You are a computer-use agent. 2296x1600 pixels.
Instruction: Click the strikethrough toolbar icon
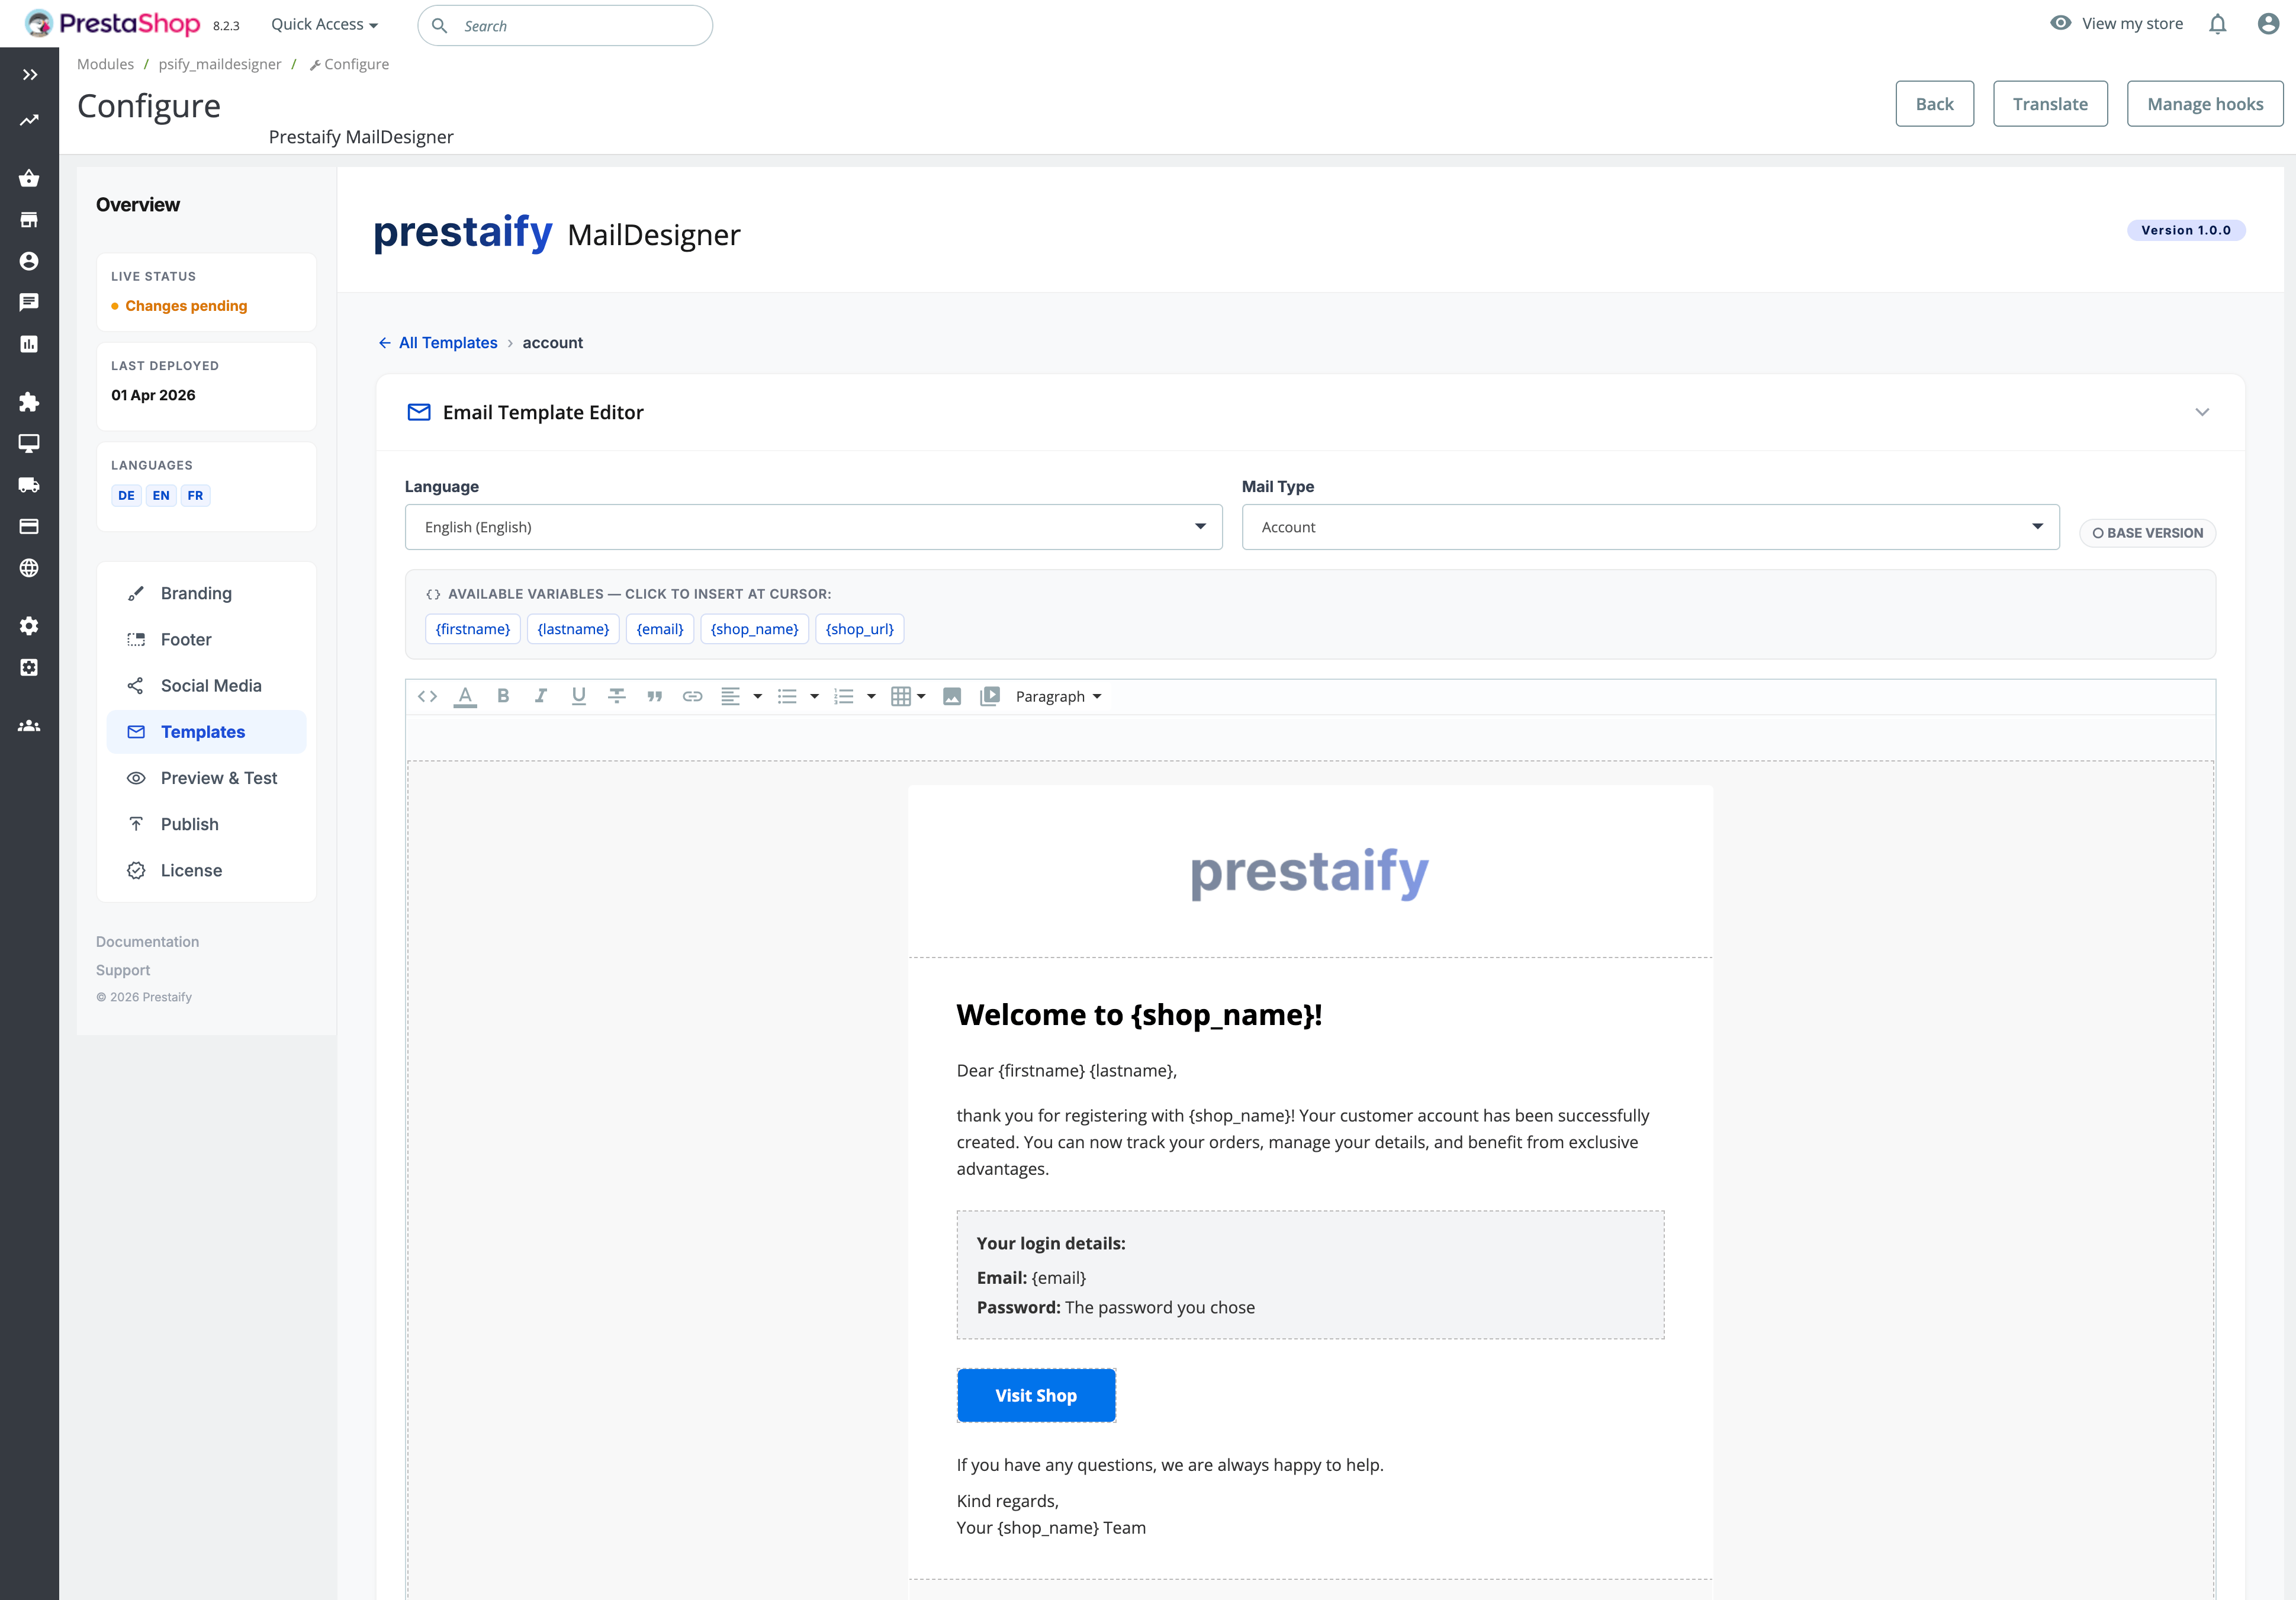click(x=617, y=697)
